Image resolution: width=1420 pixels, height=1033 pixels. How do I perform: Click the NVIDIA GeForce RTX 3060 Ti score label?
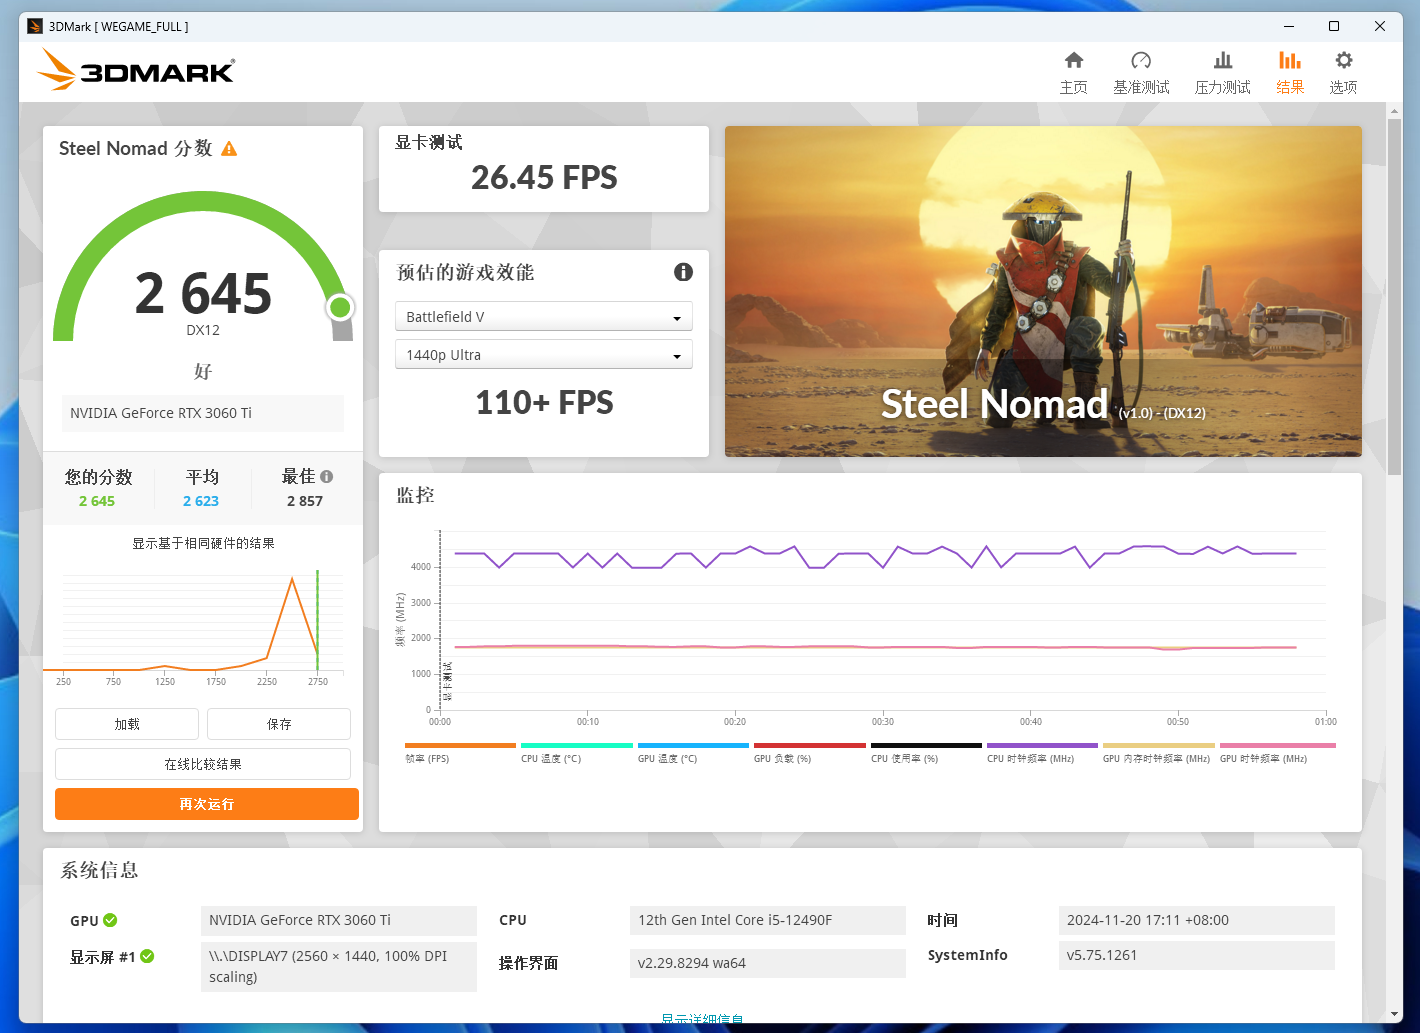click(203, 413)
